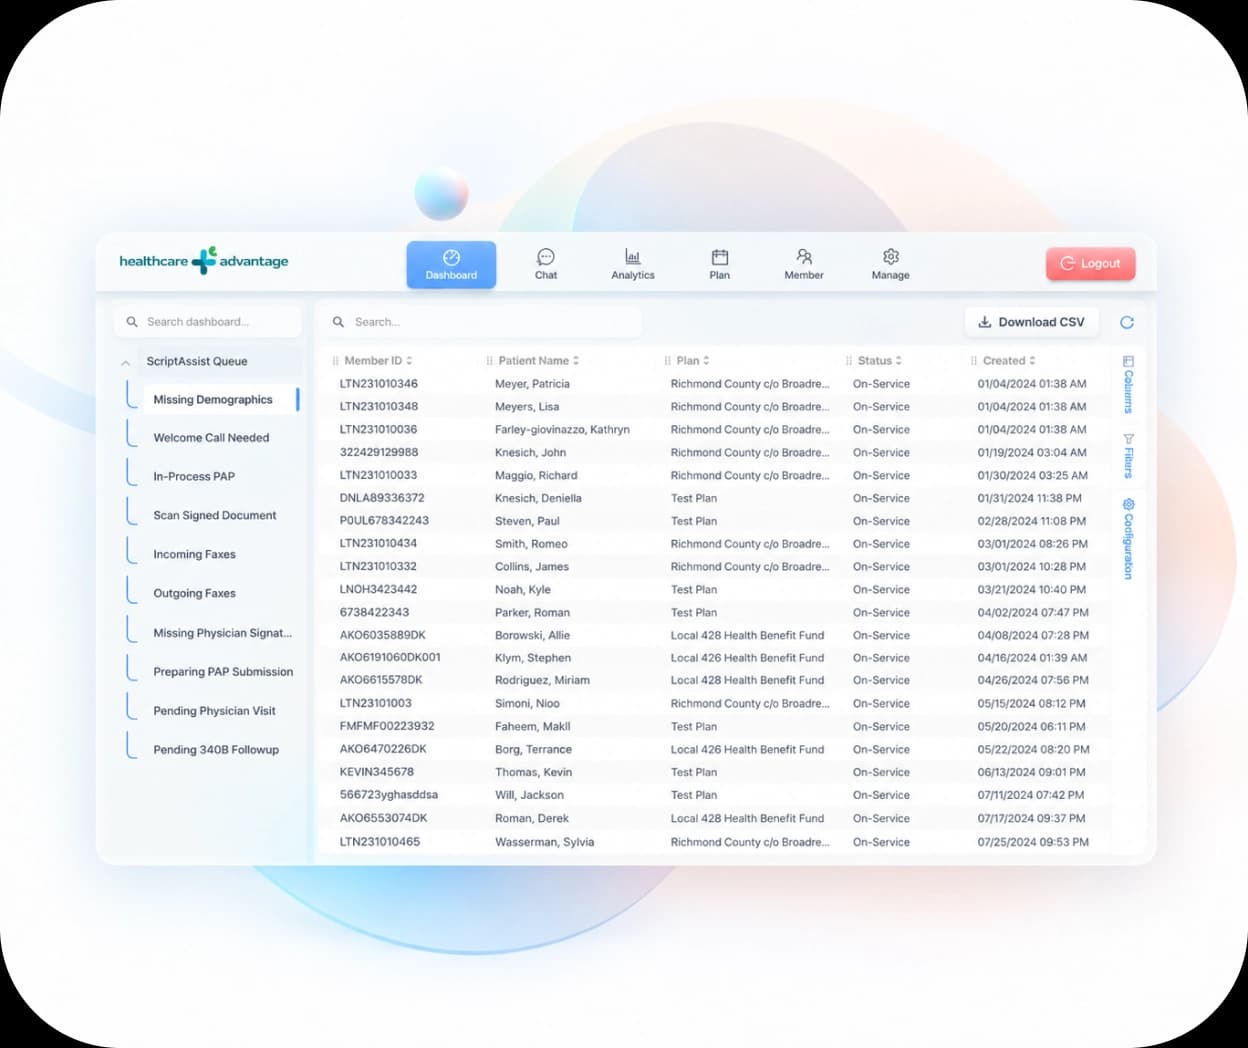
Task: Open the Dashboard tab
Action: pyautogui.click(x=451, y=265)
